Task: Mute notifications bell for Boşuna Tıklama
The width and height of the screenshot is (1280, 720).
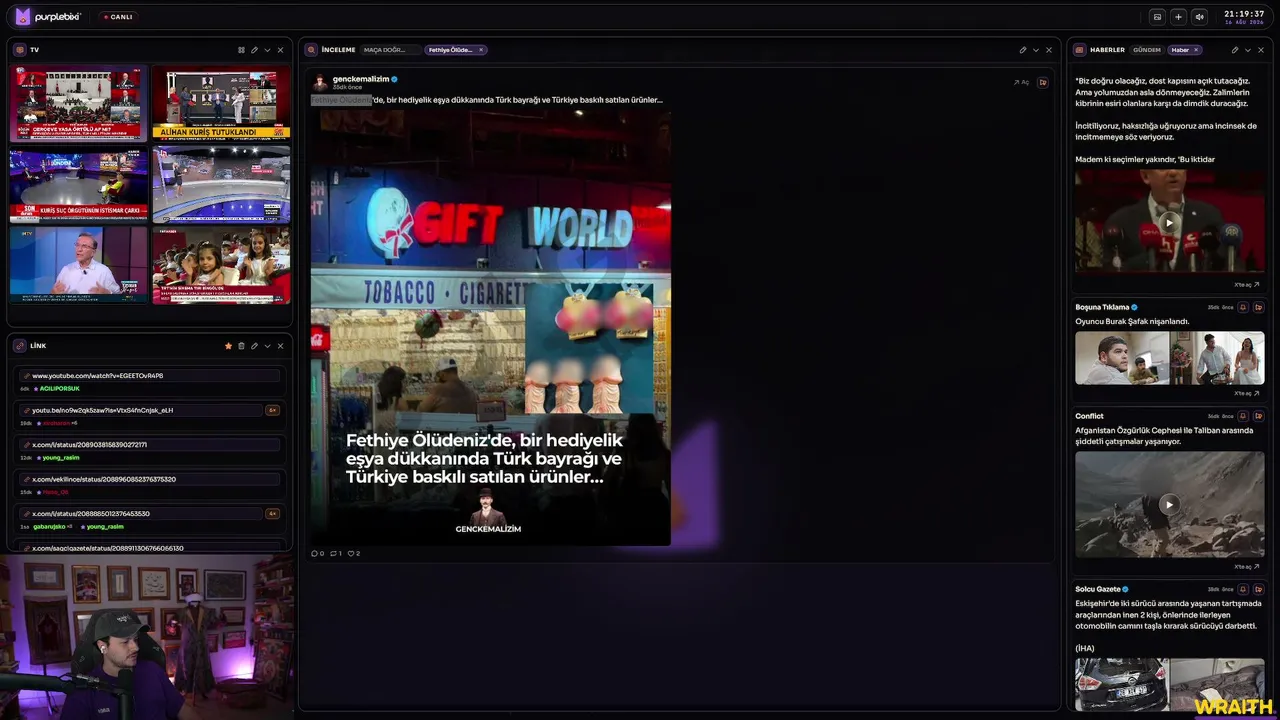Action: tap(1243, 307)
